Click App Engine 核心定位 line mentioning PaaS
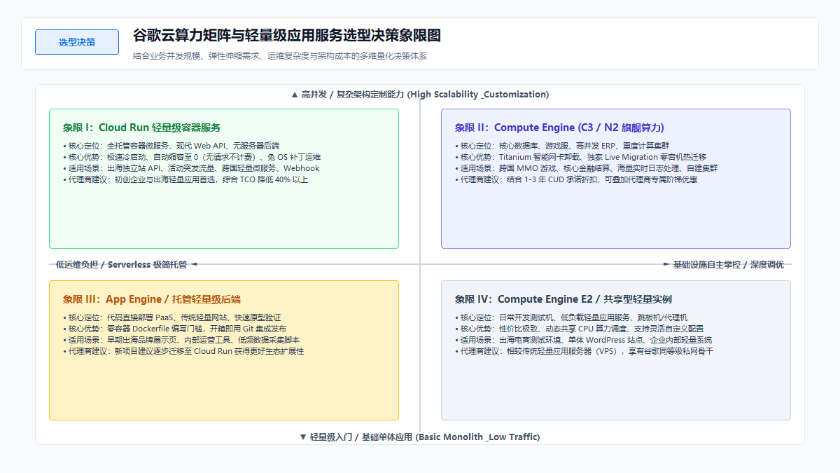This screenshot has height=473, width=840. 172,317
